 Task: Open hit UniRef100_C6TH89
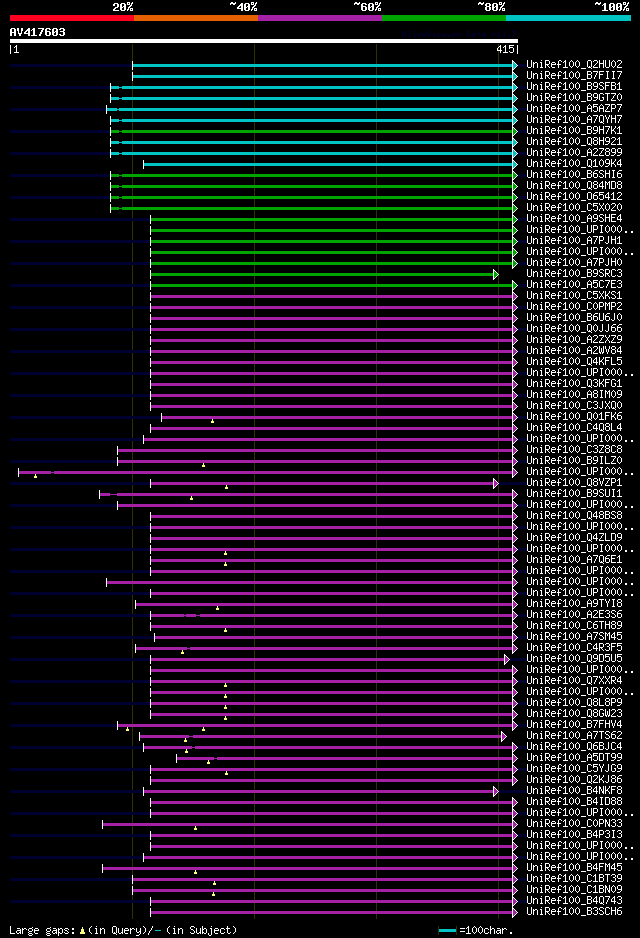[574, 626]
